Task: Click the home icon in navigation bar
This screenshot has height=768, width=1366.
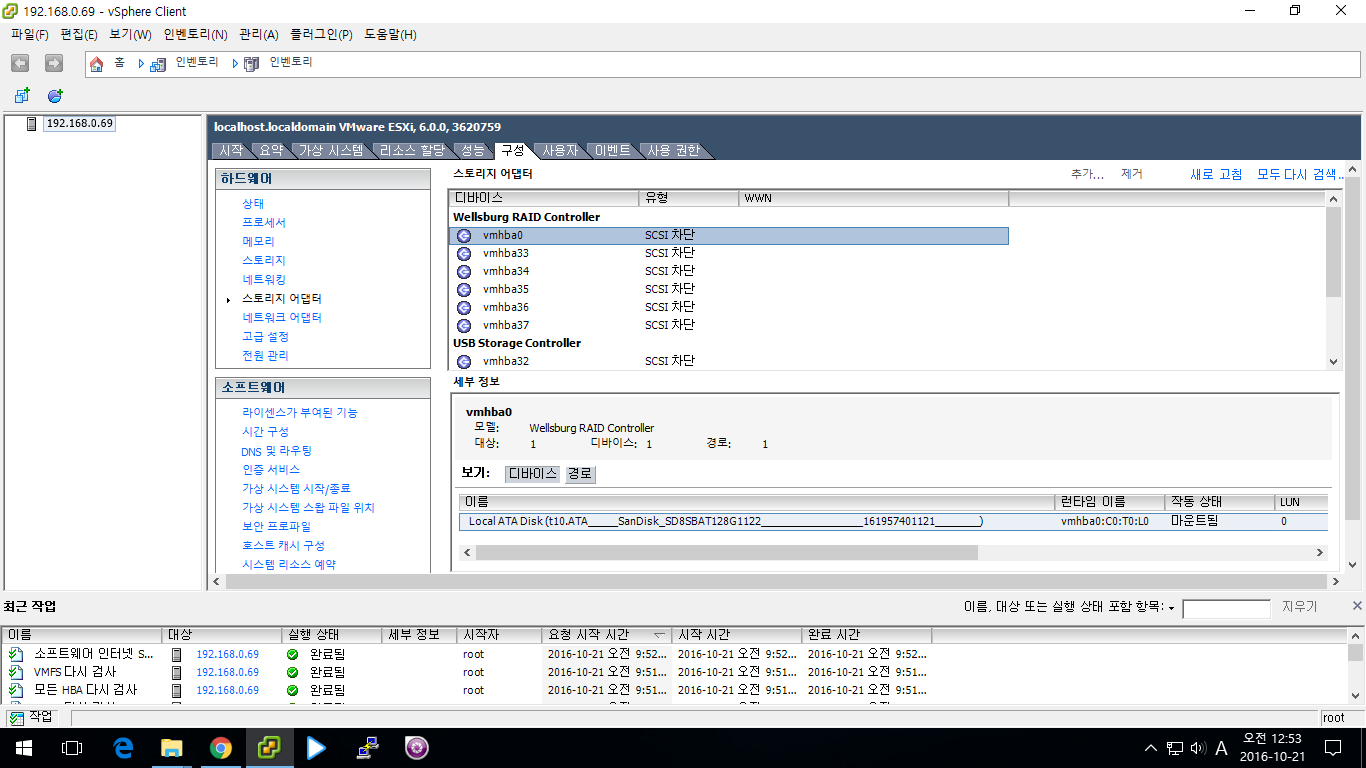Action: 97,64
